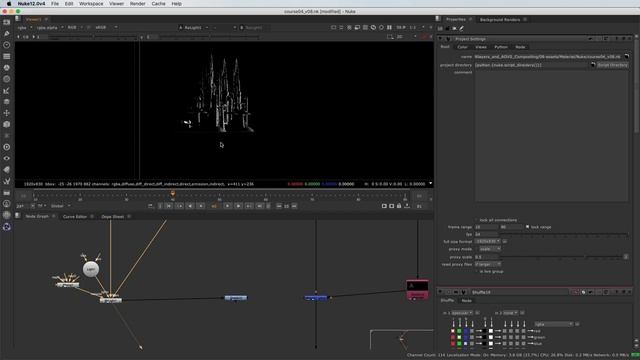Open the Time nodes clock icon
The height and width of the screenshot is (360, 640).
point(7,45)
